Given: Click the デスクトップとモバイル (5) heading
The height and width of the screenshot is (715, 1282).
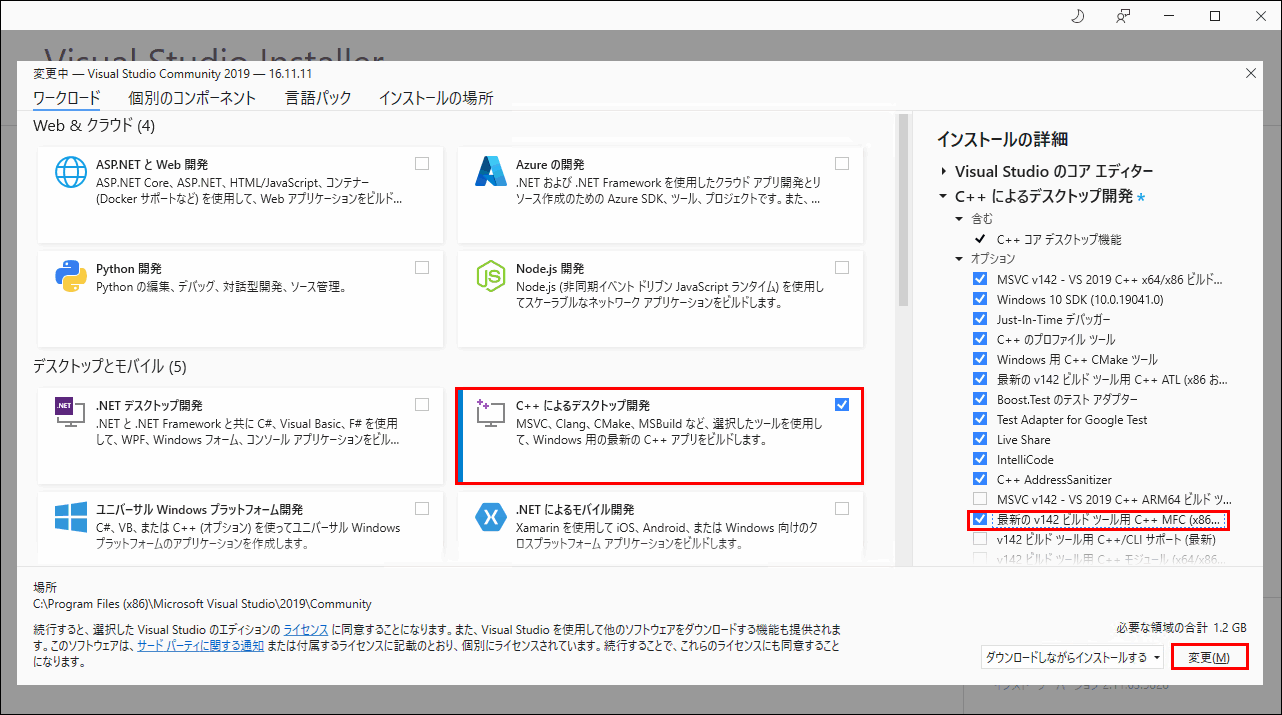Looking at the screenshot, I should 110,366.
